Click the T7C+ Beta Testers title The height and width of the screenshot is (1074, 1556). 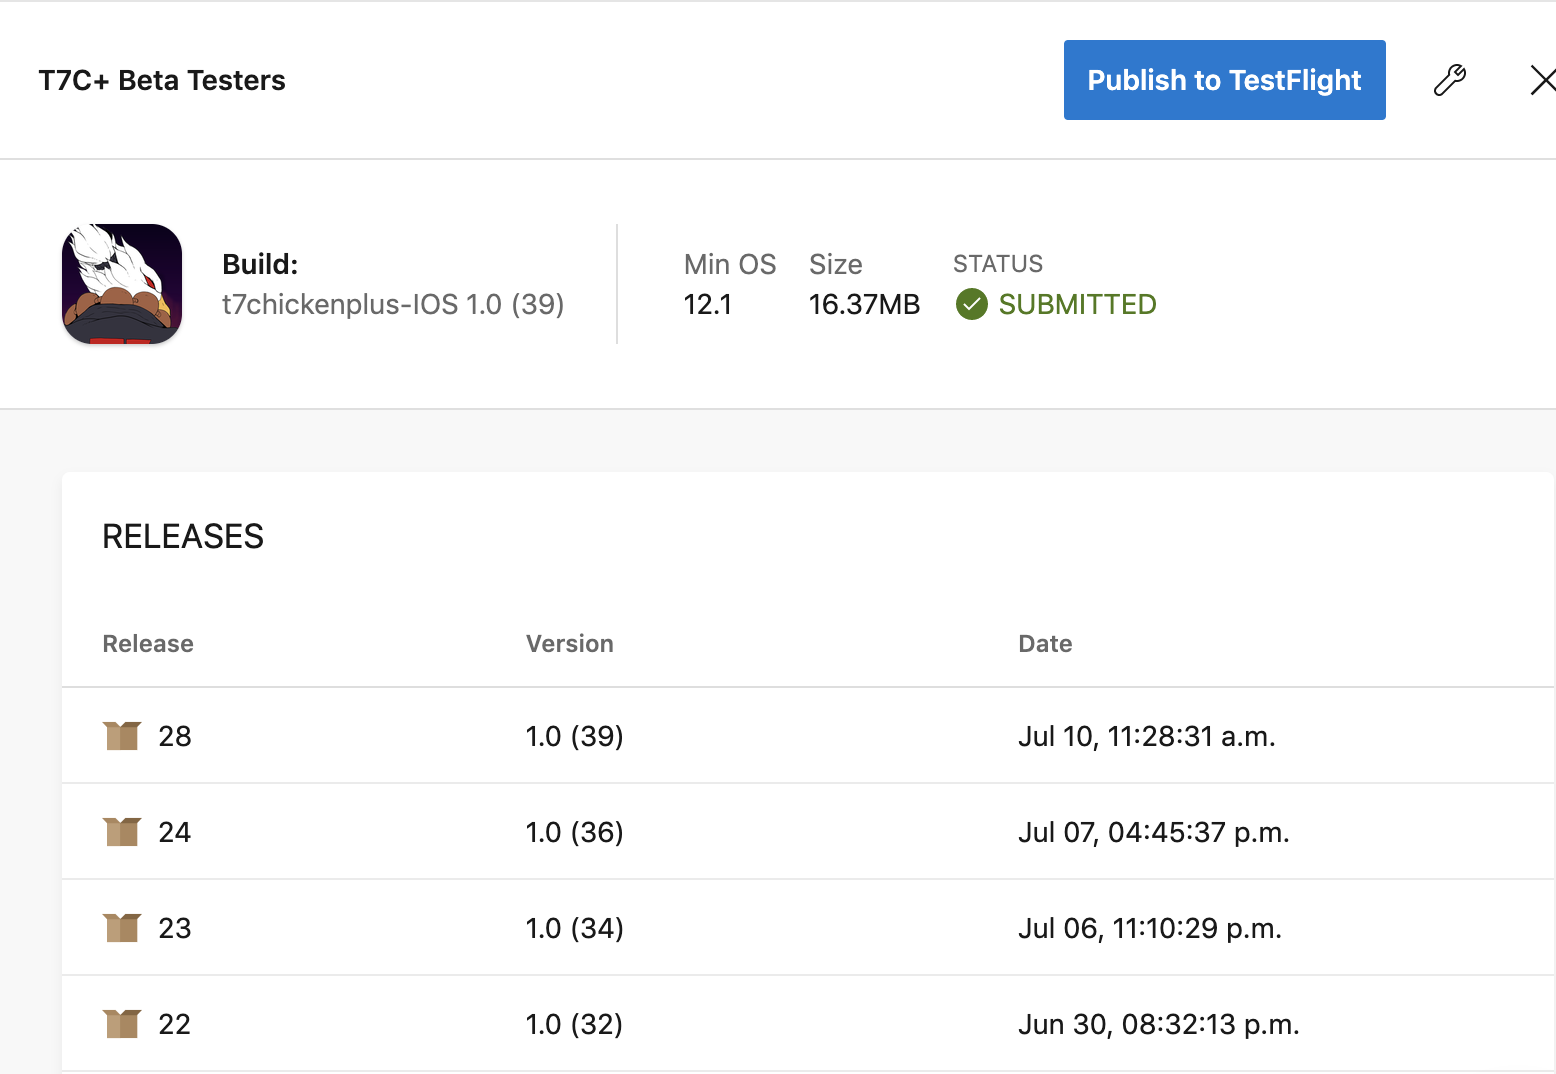[x=162, y=80]
